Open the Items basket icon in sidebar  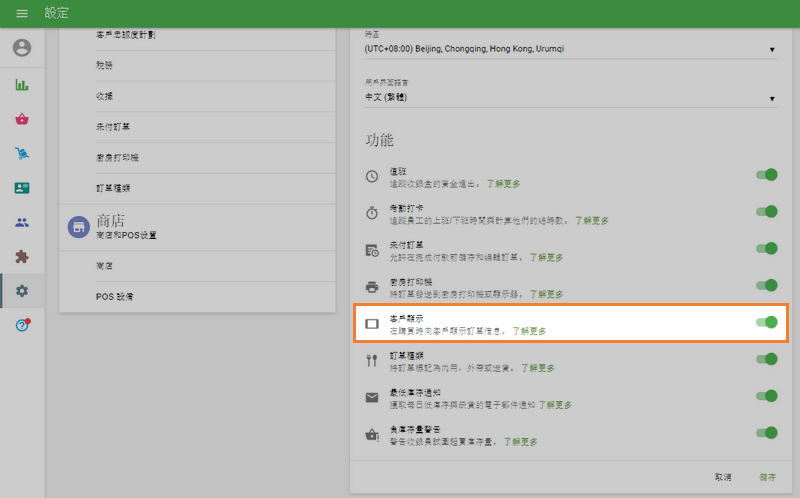click(22, 119)
